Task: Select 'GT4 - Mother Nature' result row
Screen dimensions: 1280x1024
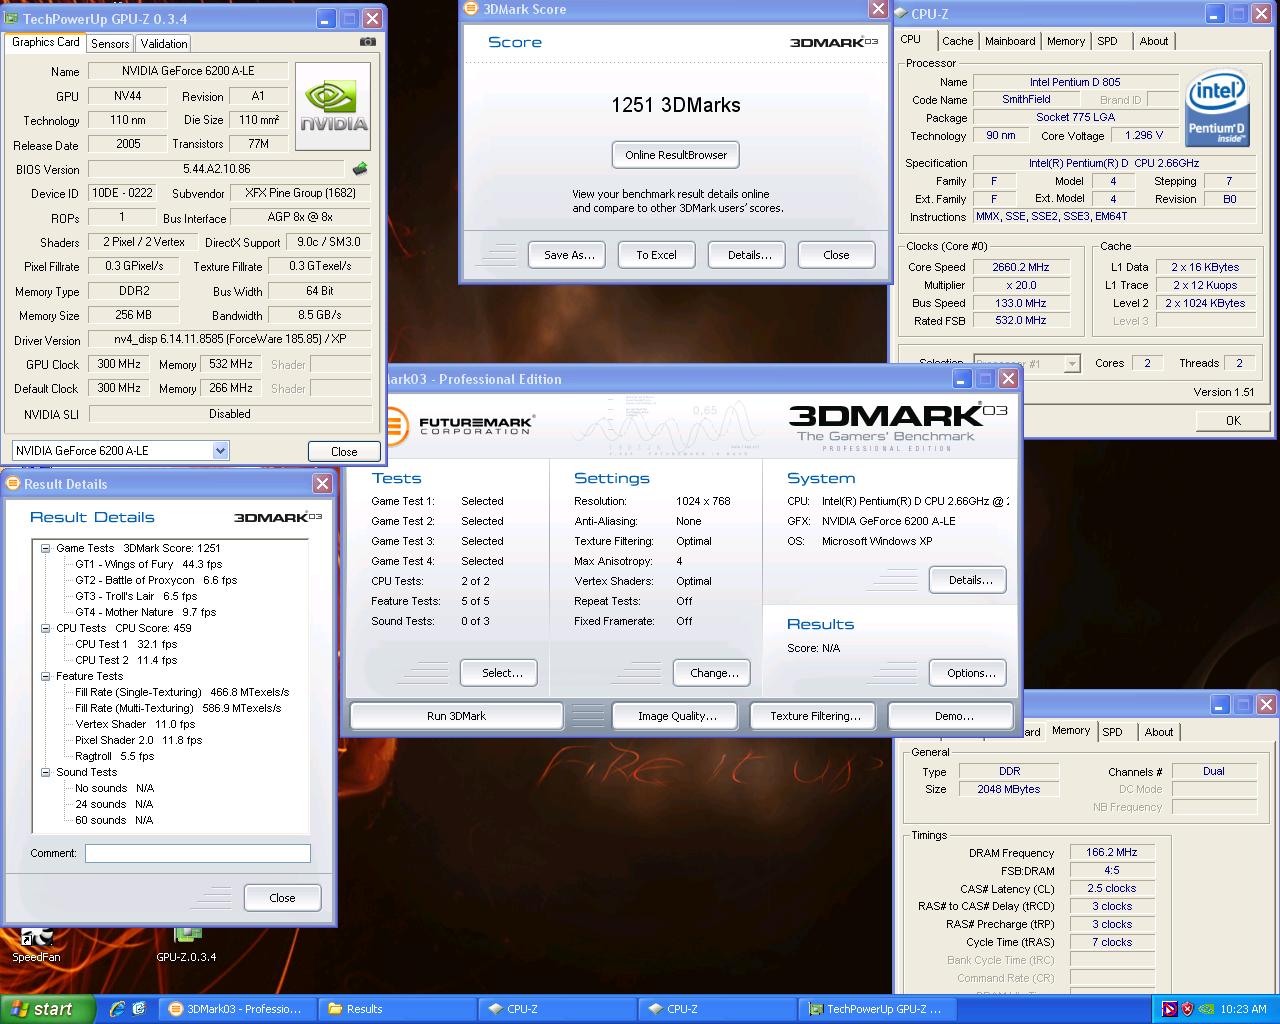Action: [145, 612]
